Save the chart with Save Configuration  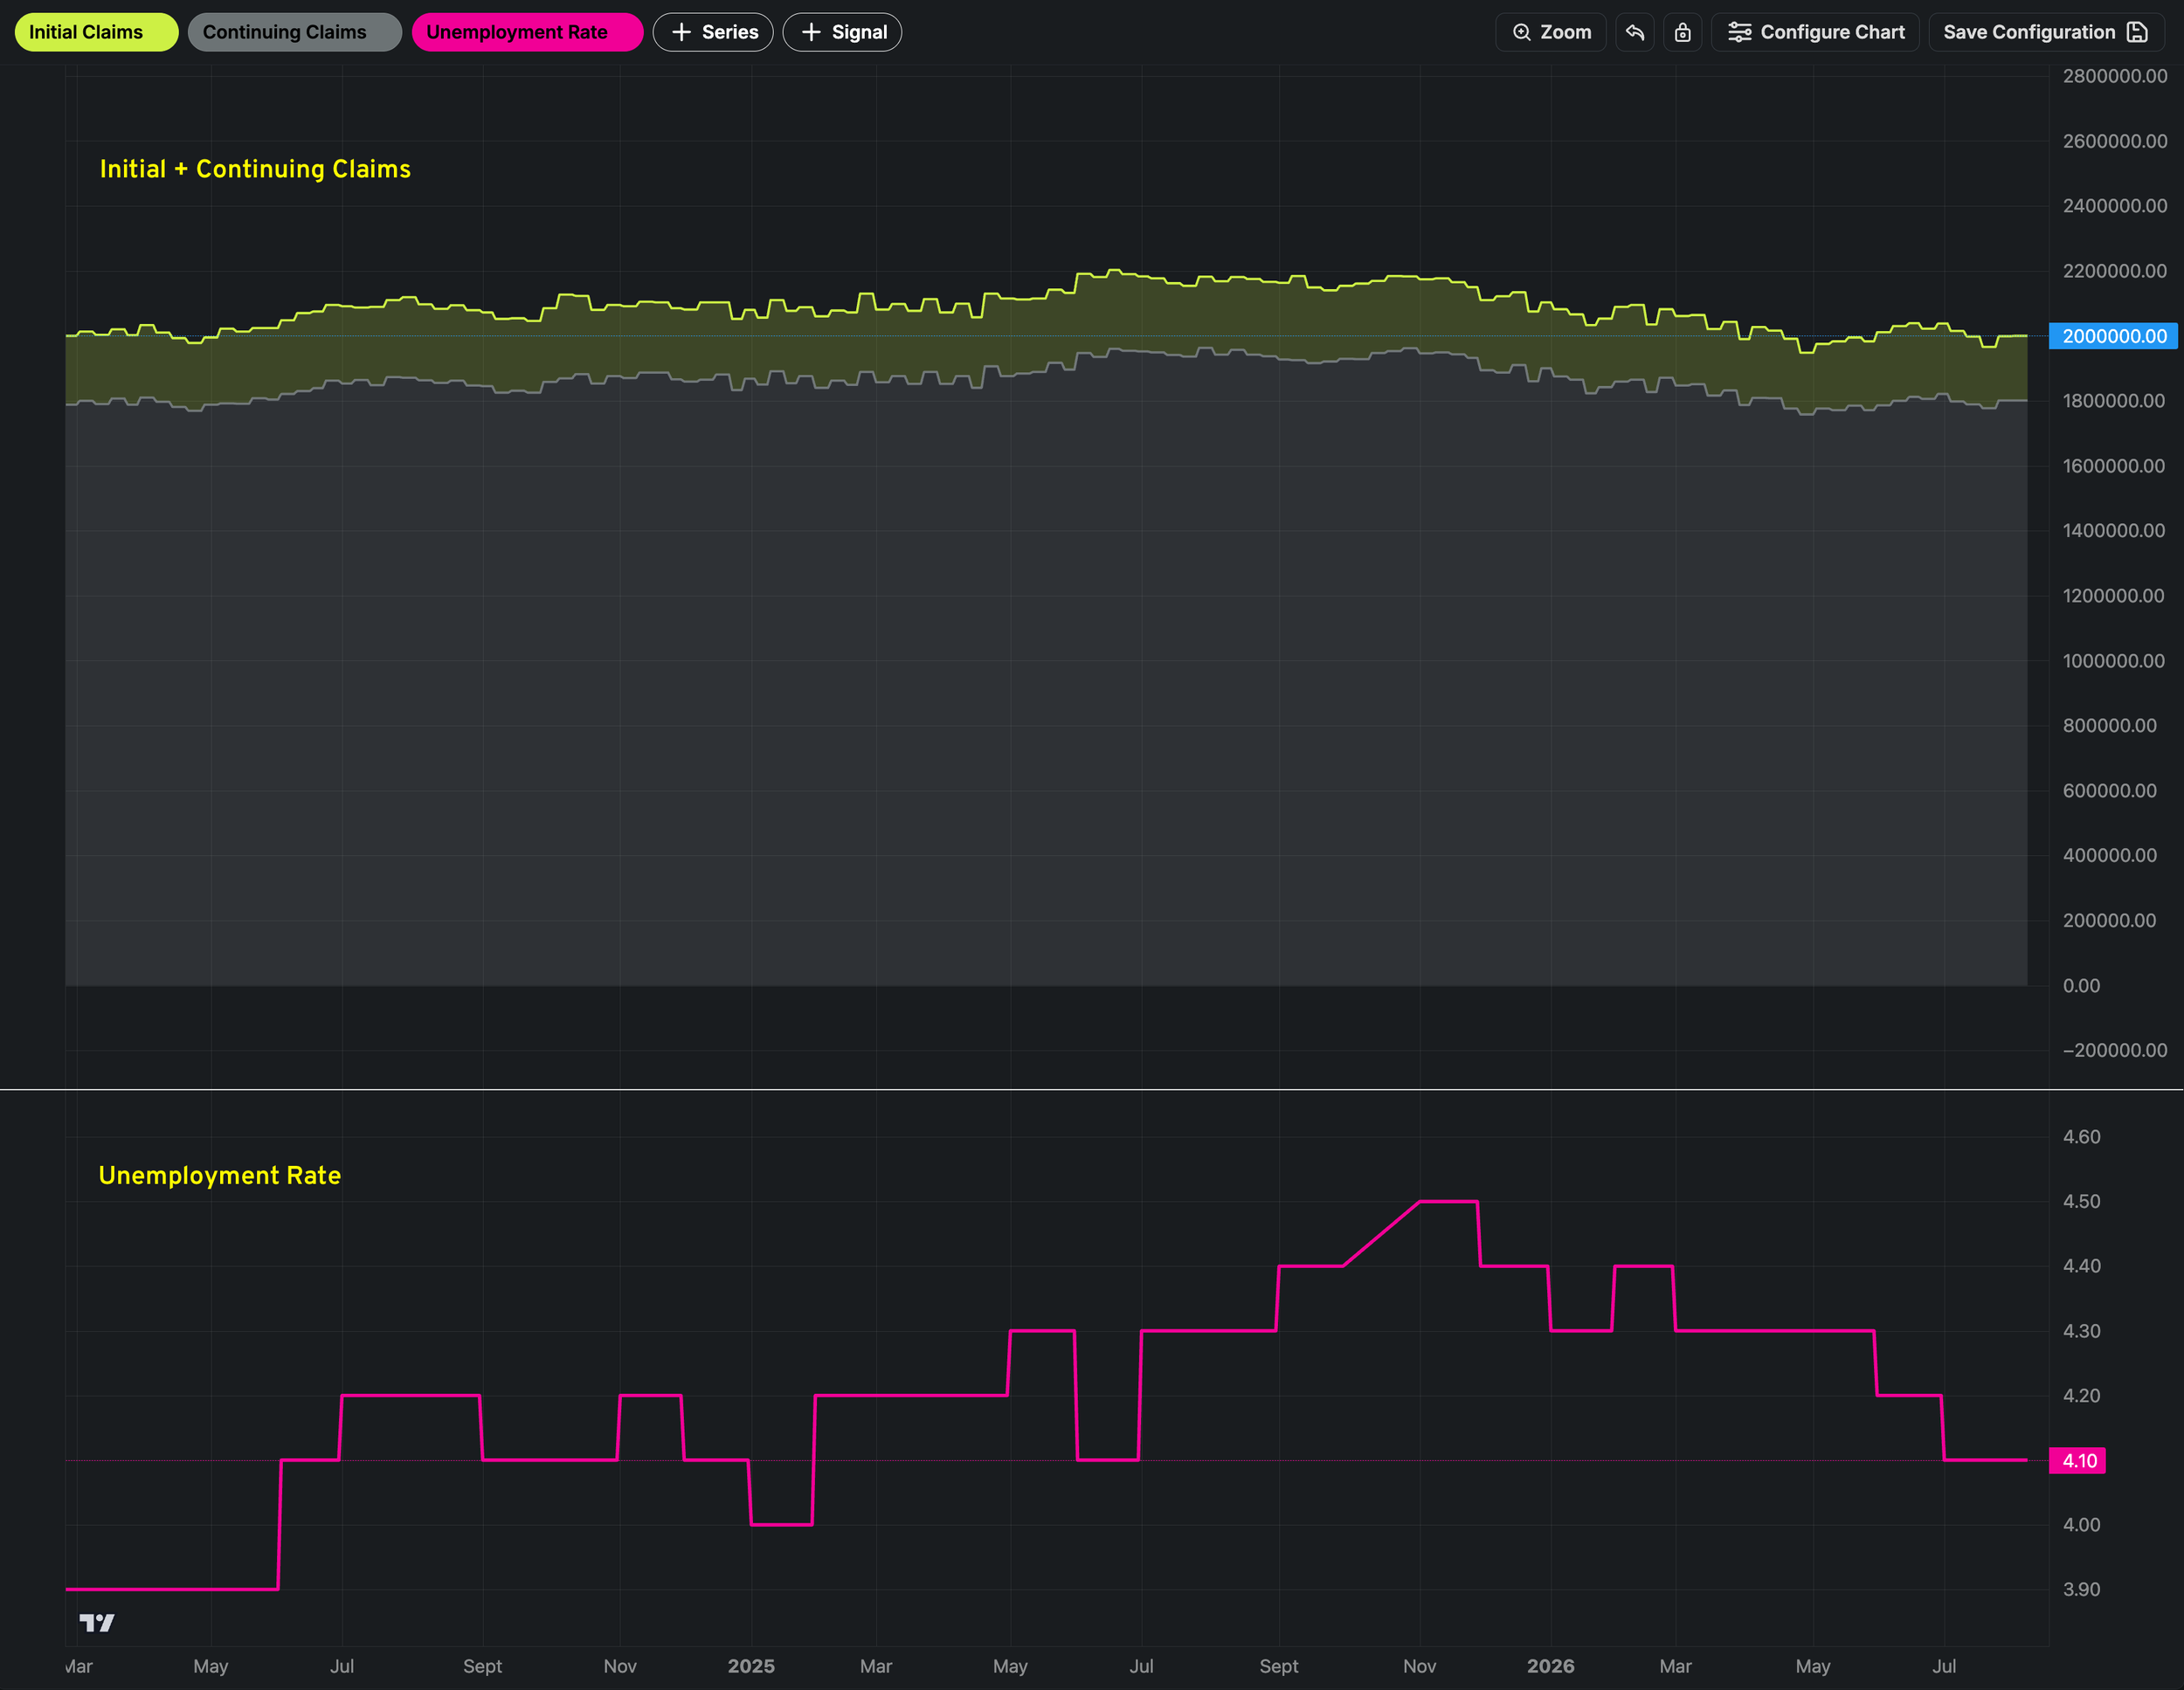[x=2046, y=32]
